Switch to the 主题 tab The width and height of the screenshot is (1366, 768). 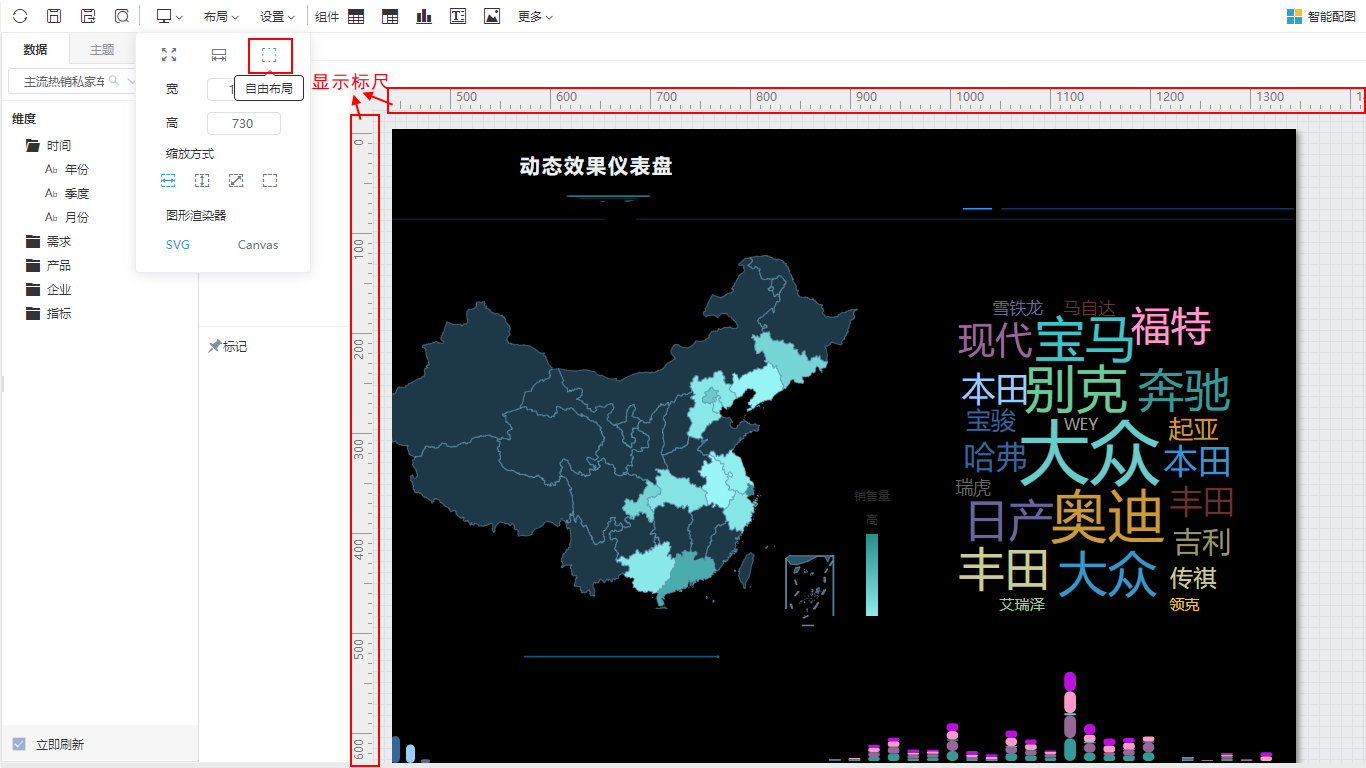point(102,49)
